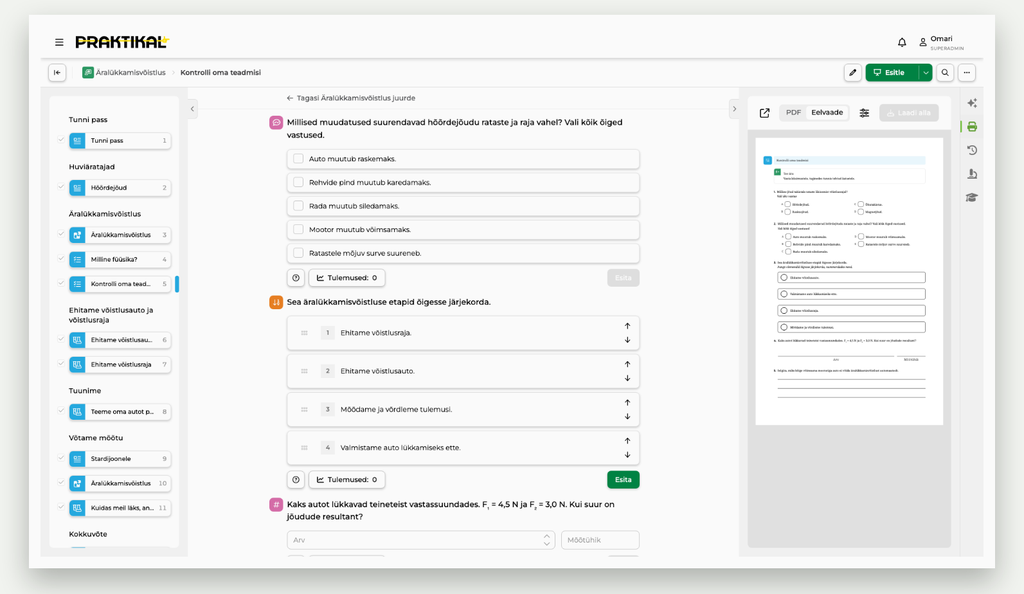Switch to the PDF tab
This screenshot has width=1024, height=594.
pos(793,112)
